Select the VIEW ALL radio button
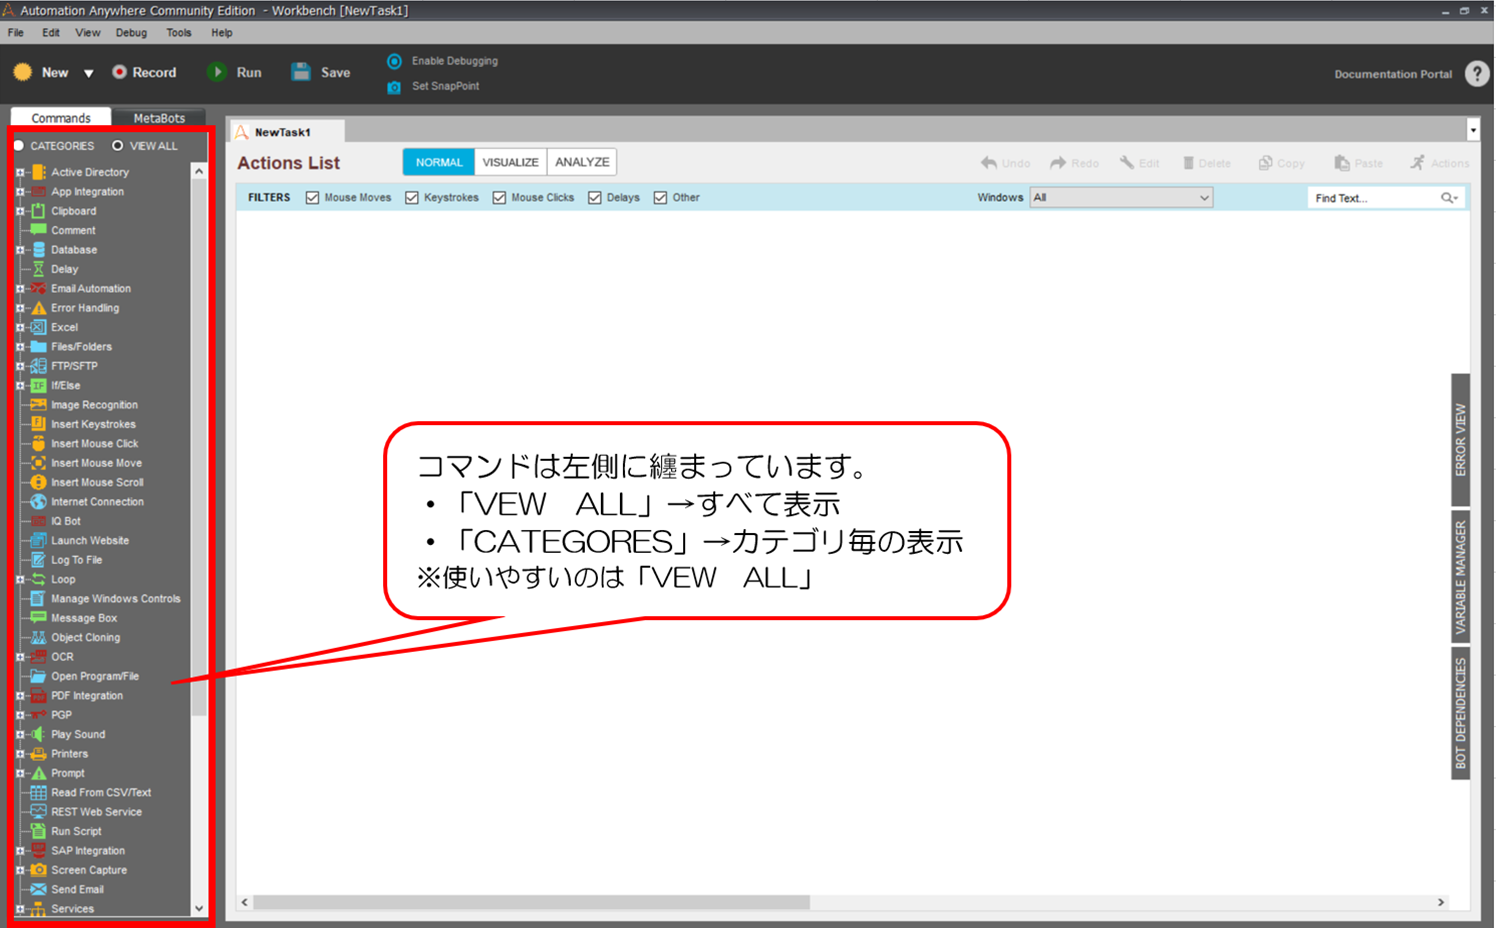 click(x=118, y=146)
